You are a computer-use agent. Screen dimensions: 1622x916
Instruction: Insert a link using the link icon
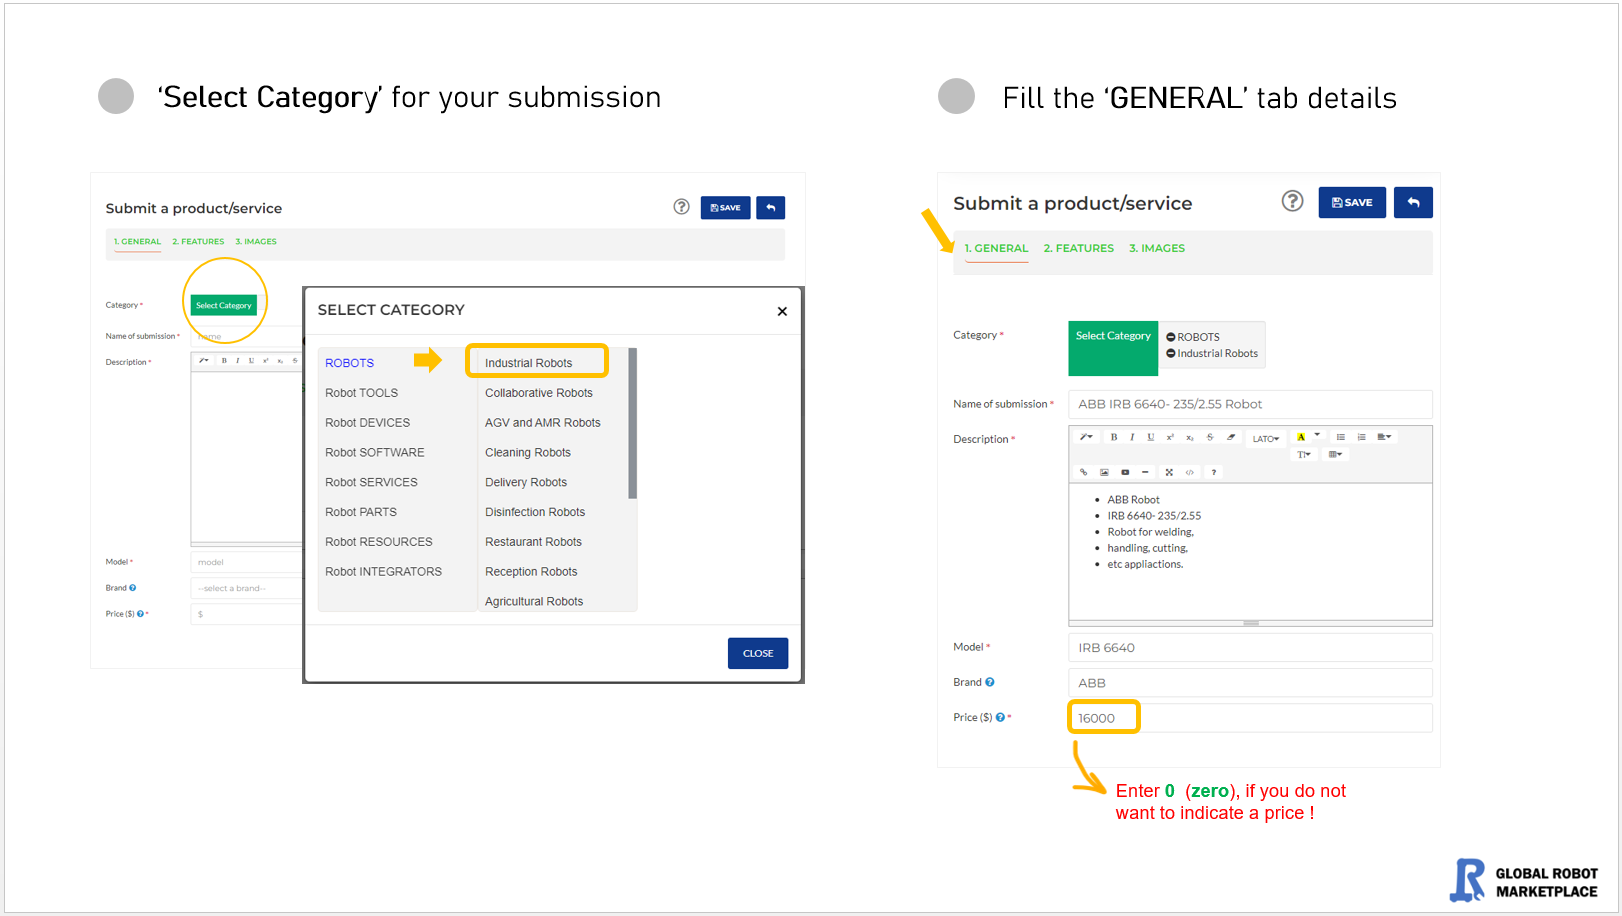(1084, 472)
